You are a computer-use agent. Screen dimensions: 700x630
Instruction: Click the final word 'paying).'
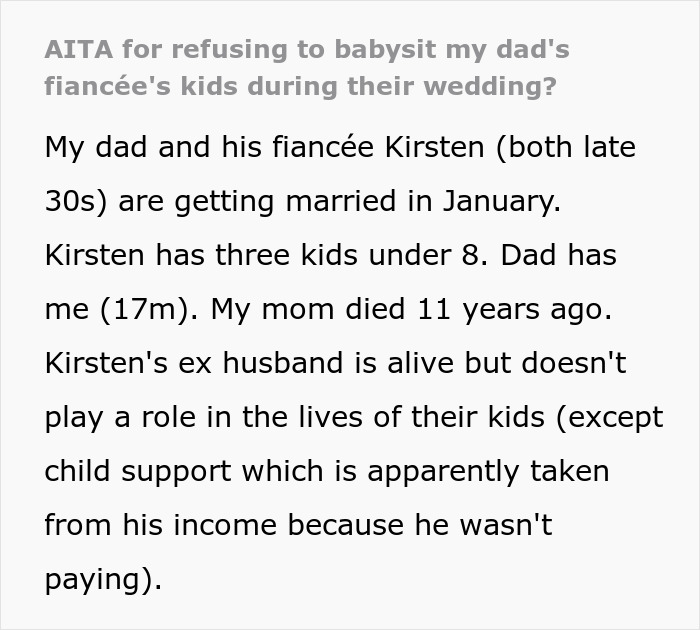pyautogui.click(x=102, y=580)
